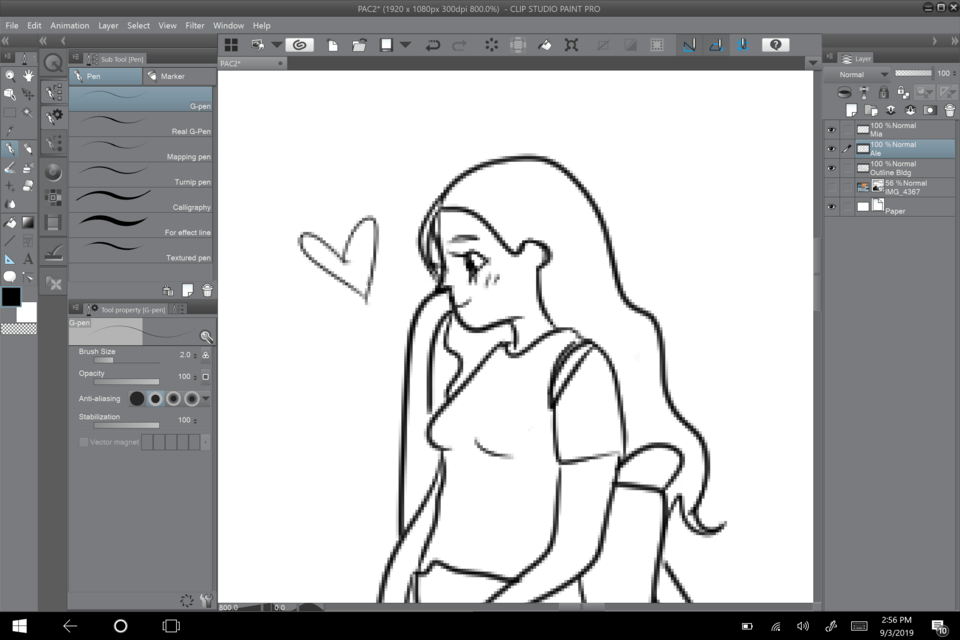Select the Hand move tool
Image resolution: width=960 pixels, height=640 pixels.
point(28,76)
